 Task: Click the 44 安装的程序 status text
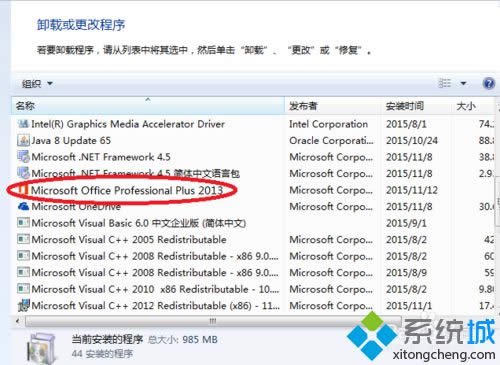[102, 354]
